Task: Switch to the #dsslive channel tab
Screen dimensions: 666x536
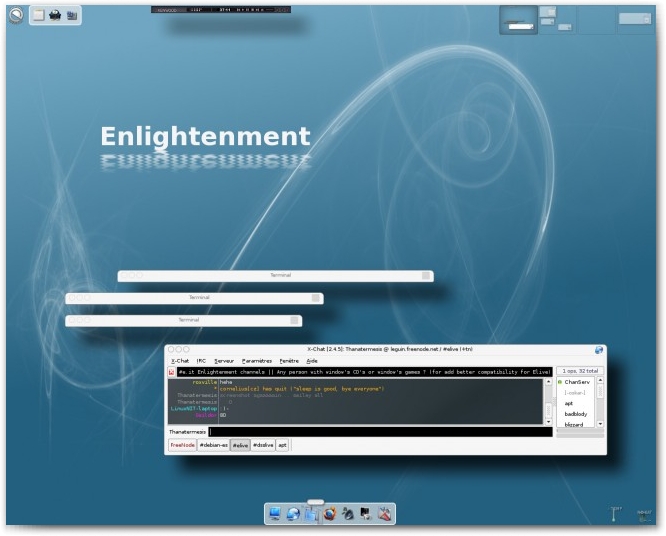Action: [x=263, y=445]
